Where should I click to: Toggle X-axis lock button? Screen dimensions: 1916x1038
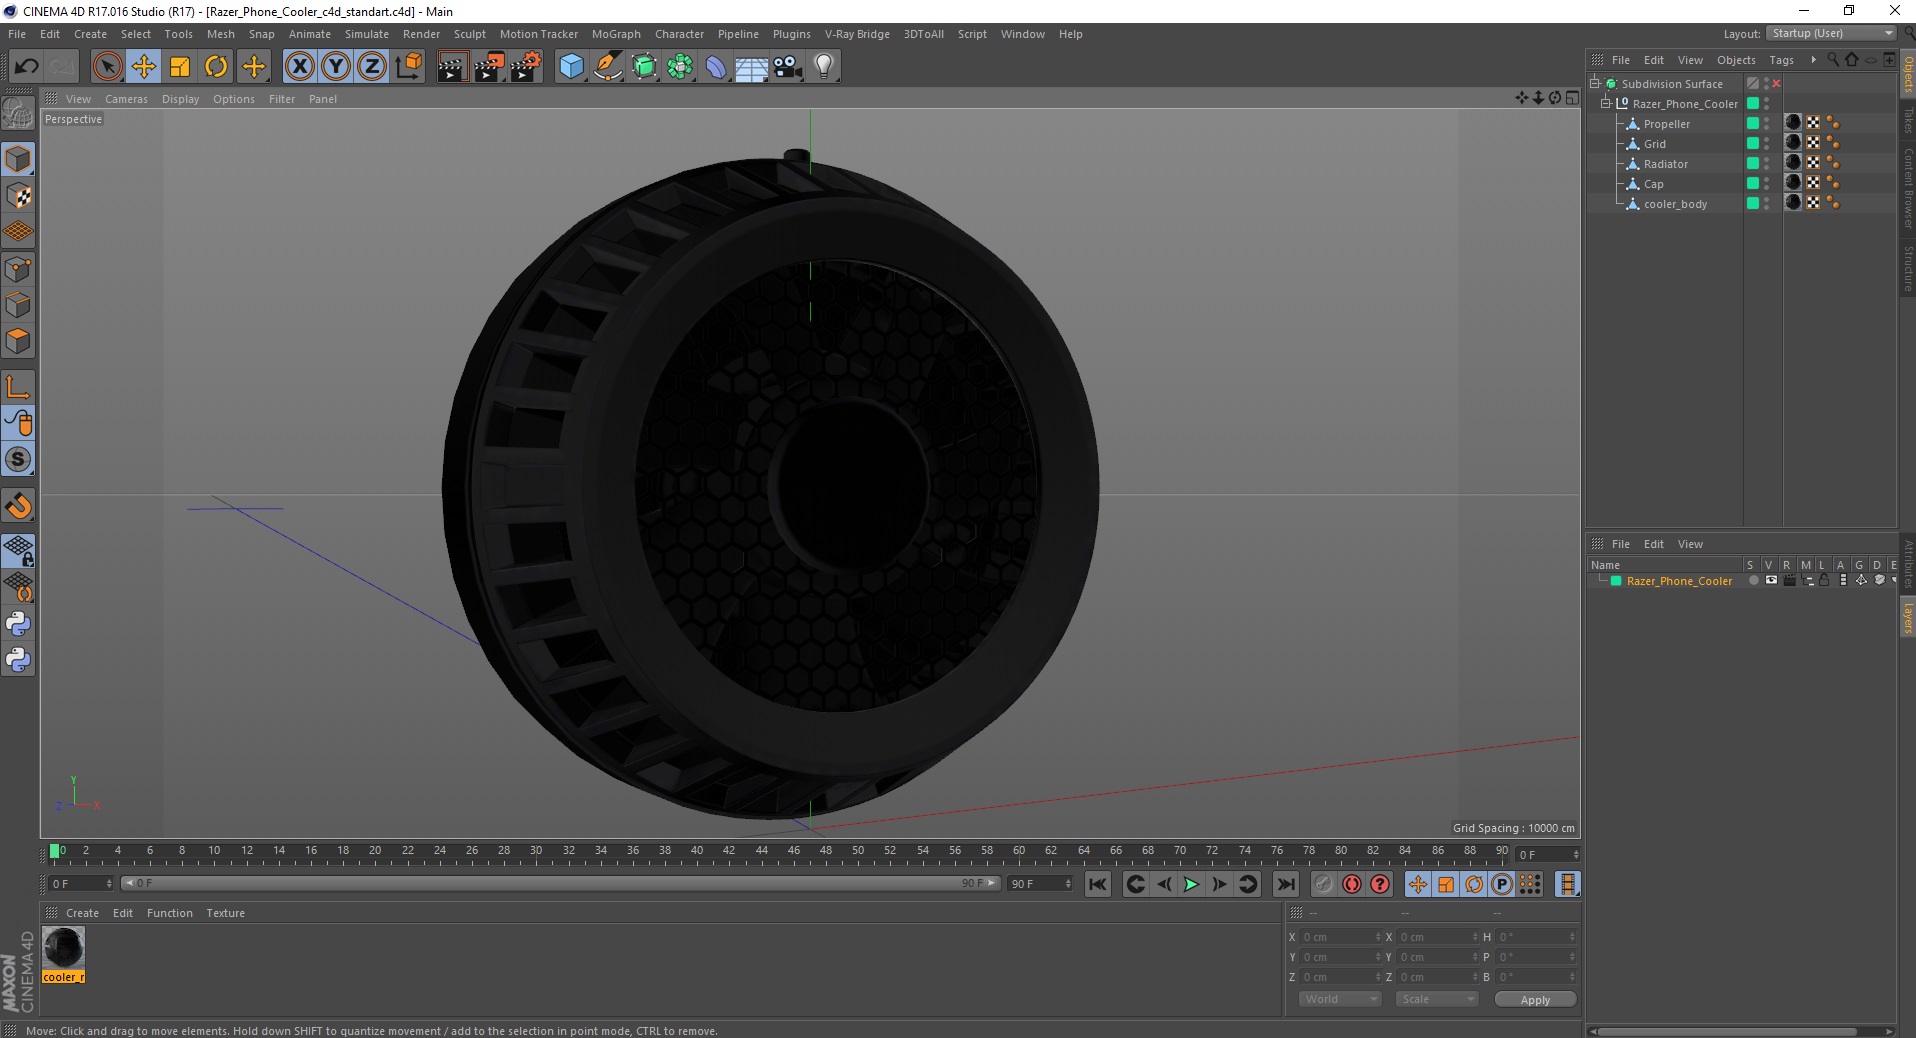tap(299, 67)
